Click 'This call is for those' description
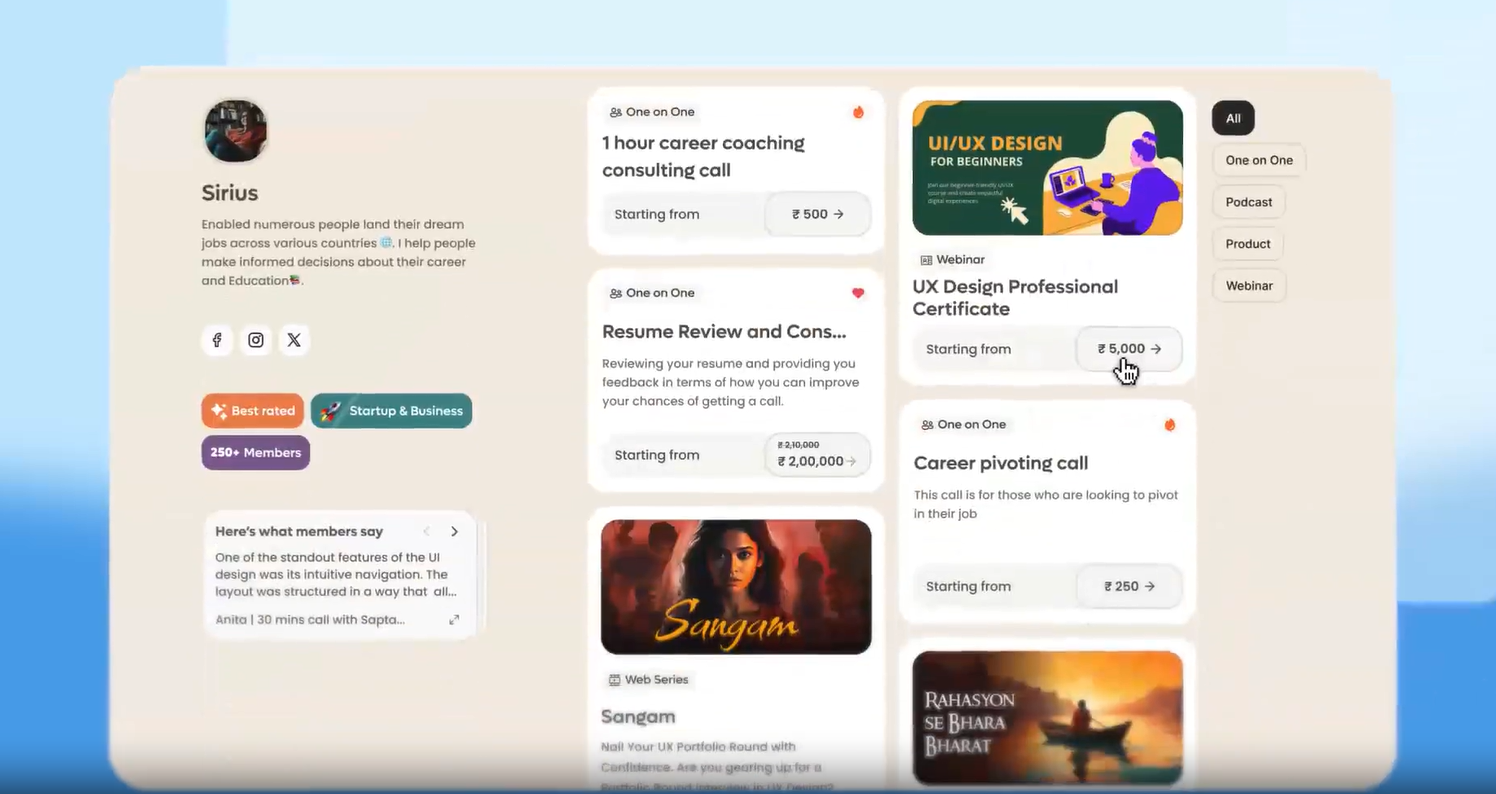Viewport: 1496px width, 794px height. (1046, 504)
